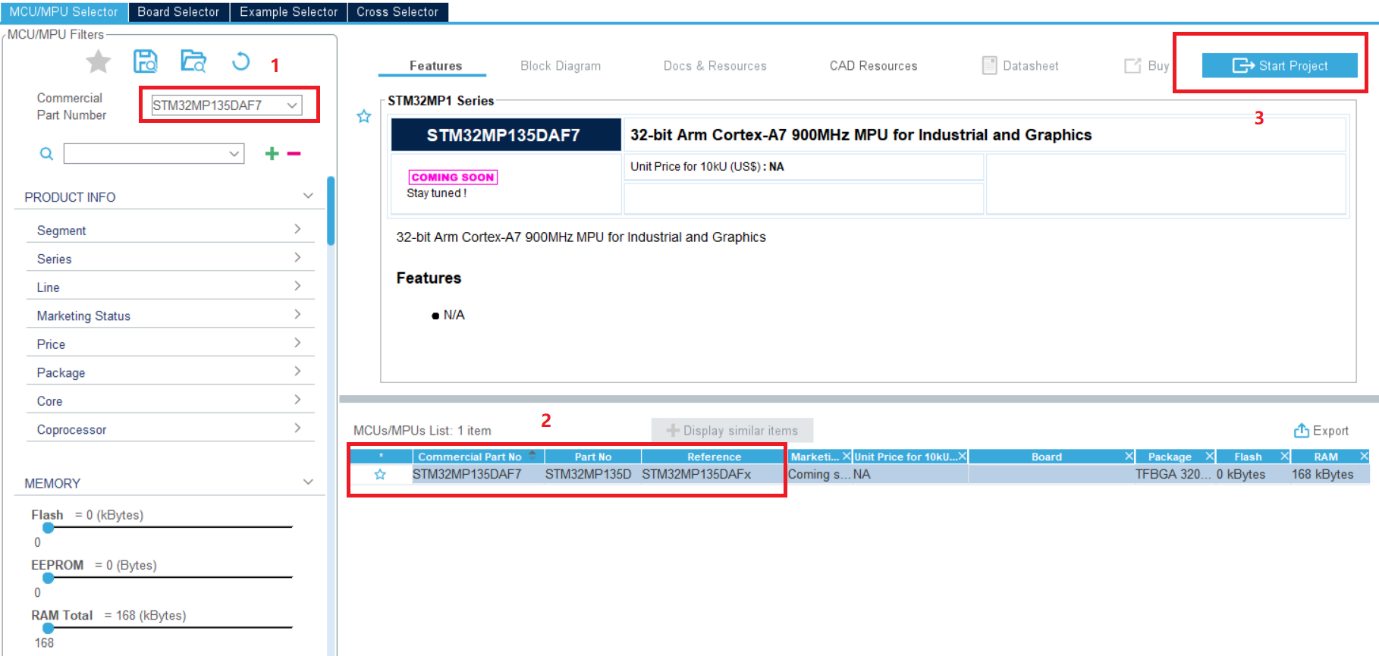Click the green plus icon
The height and width of the screenshot is (656, 1379).
click(270, 154)
